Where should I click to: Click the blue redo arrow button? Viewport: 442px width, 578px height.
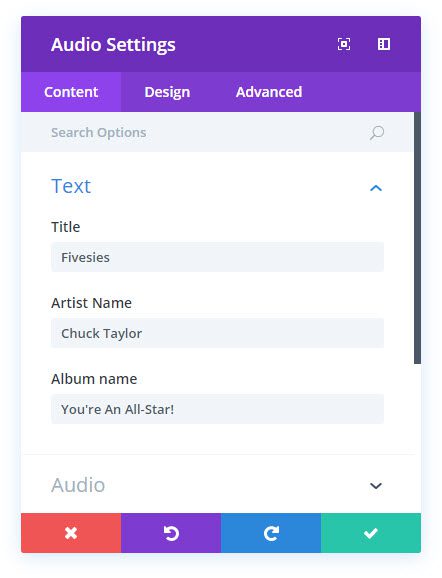click(271, 533)
